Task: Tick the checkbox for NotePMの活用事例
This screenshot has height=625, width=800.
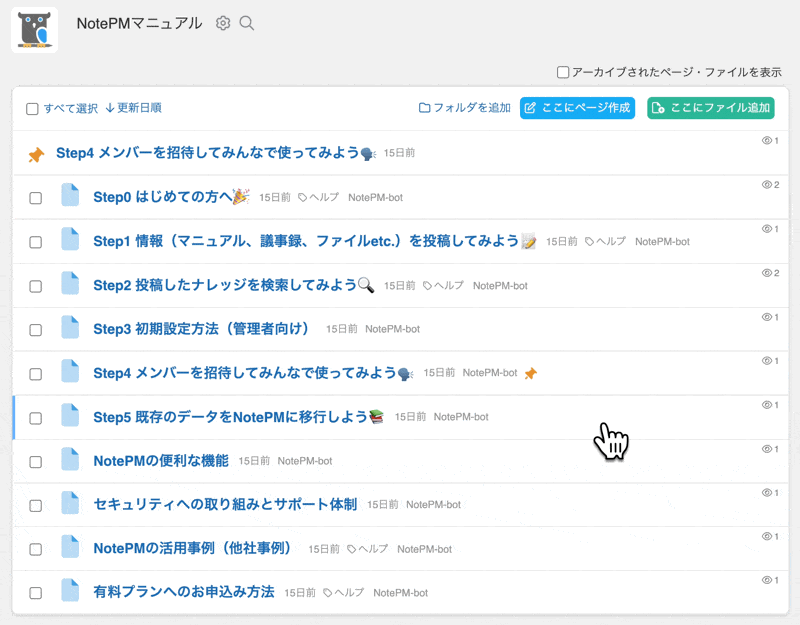Action: click(x=36, y=549)
